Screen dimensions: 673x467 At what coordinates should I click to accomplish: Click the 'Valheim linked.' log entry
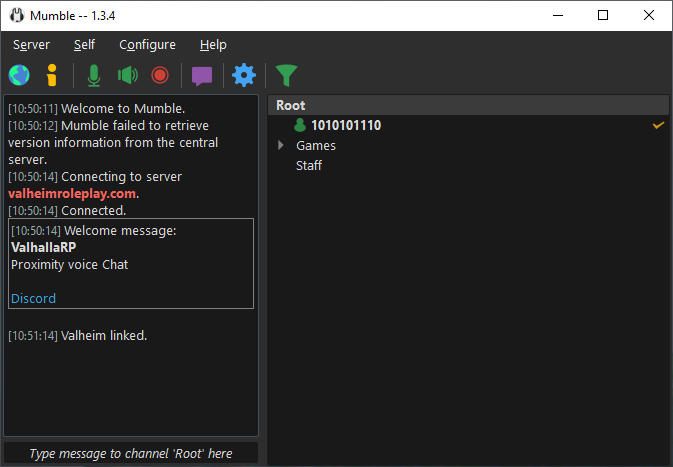click(x=104, y=336)
